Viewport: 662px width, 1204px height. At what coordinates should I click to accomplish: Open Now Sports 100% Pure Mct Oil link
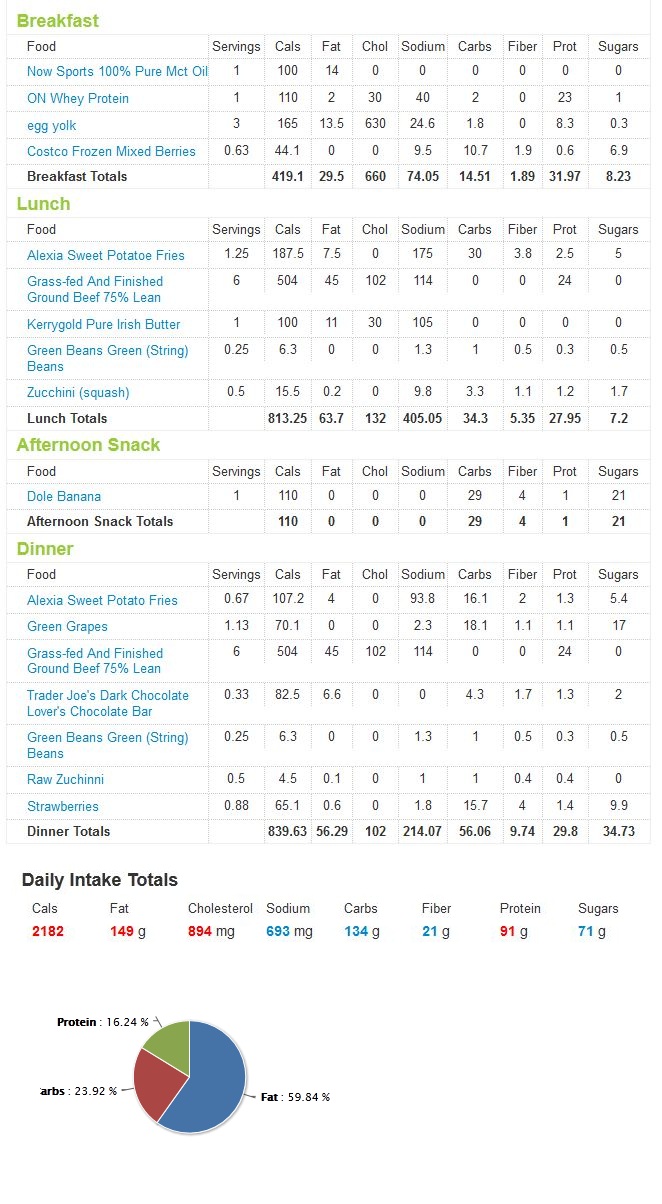[x=117, y=72]
